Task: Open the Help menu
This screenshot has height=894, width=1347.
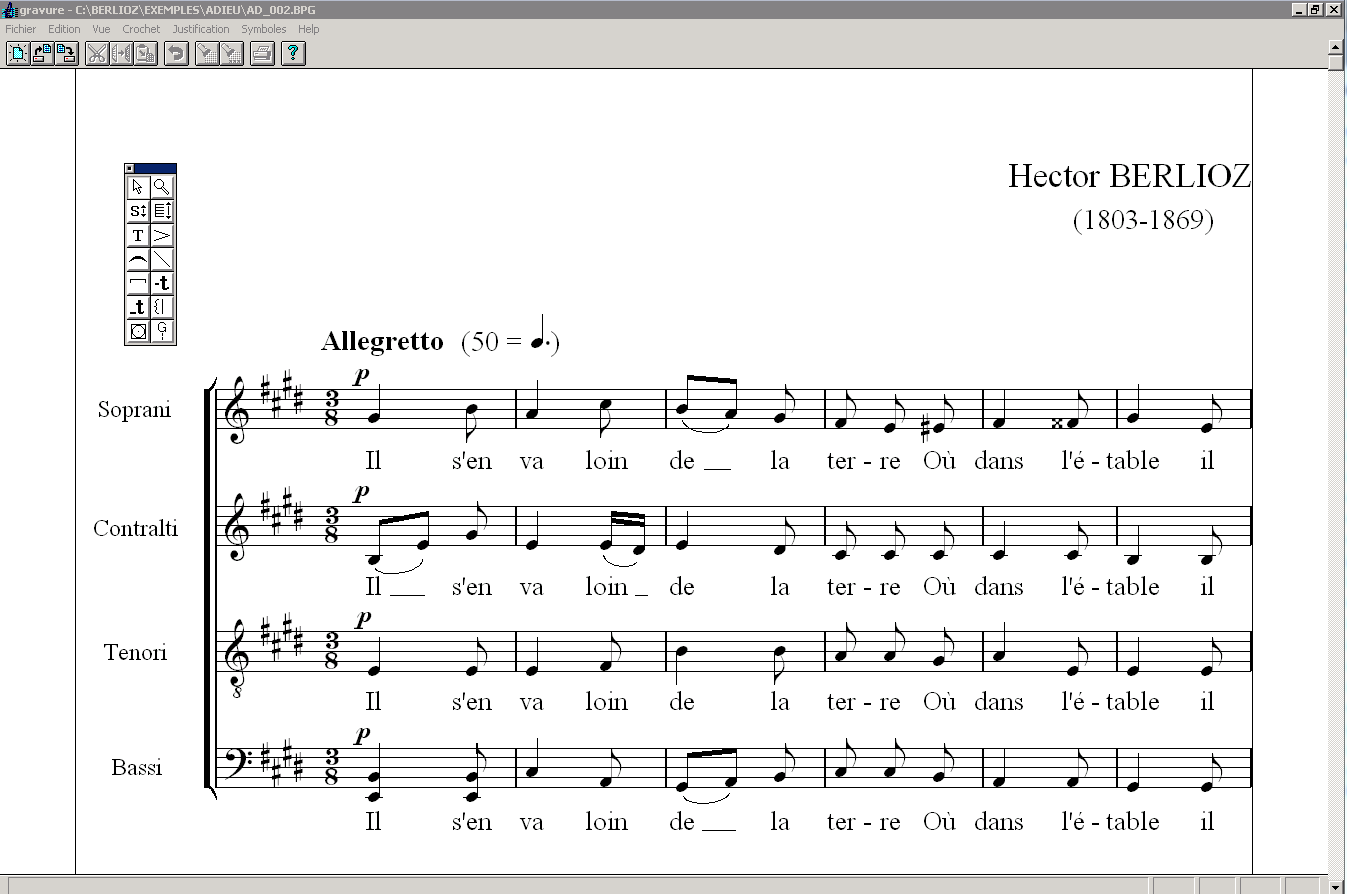Action: coord(309,29)
